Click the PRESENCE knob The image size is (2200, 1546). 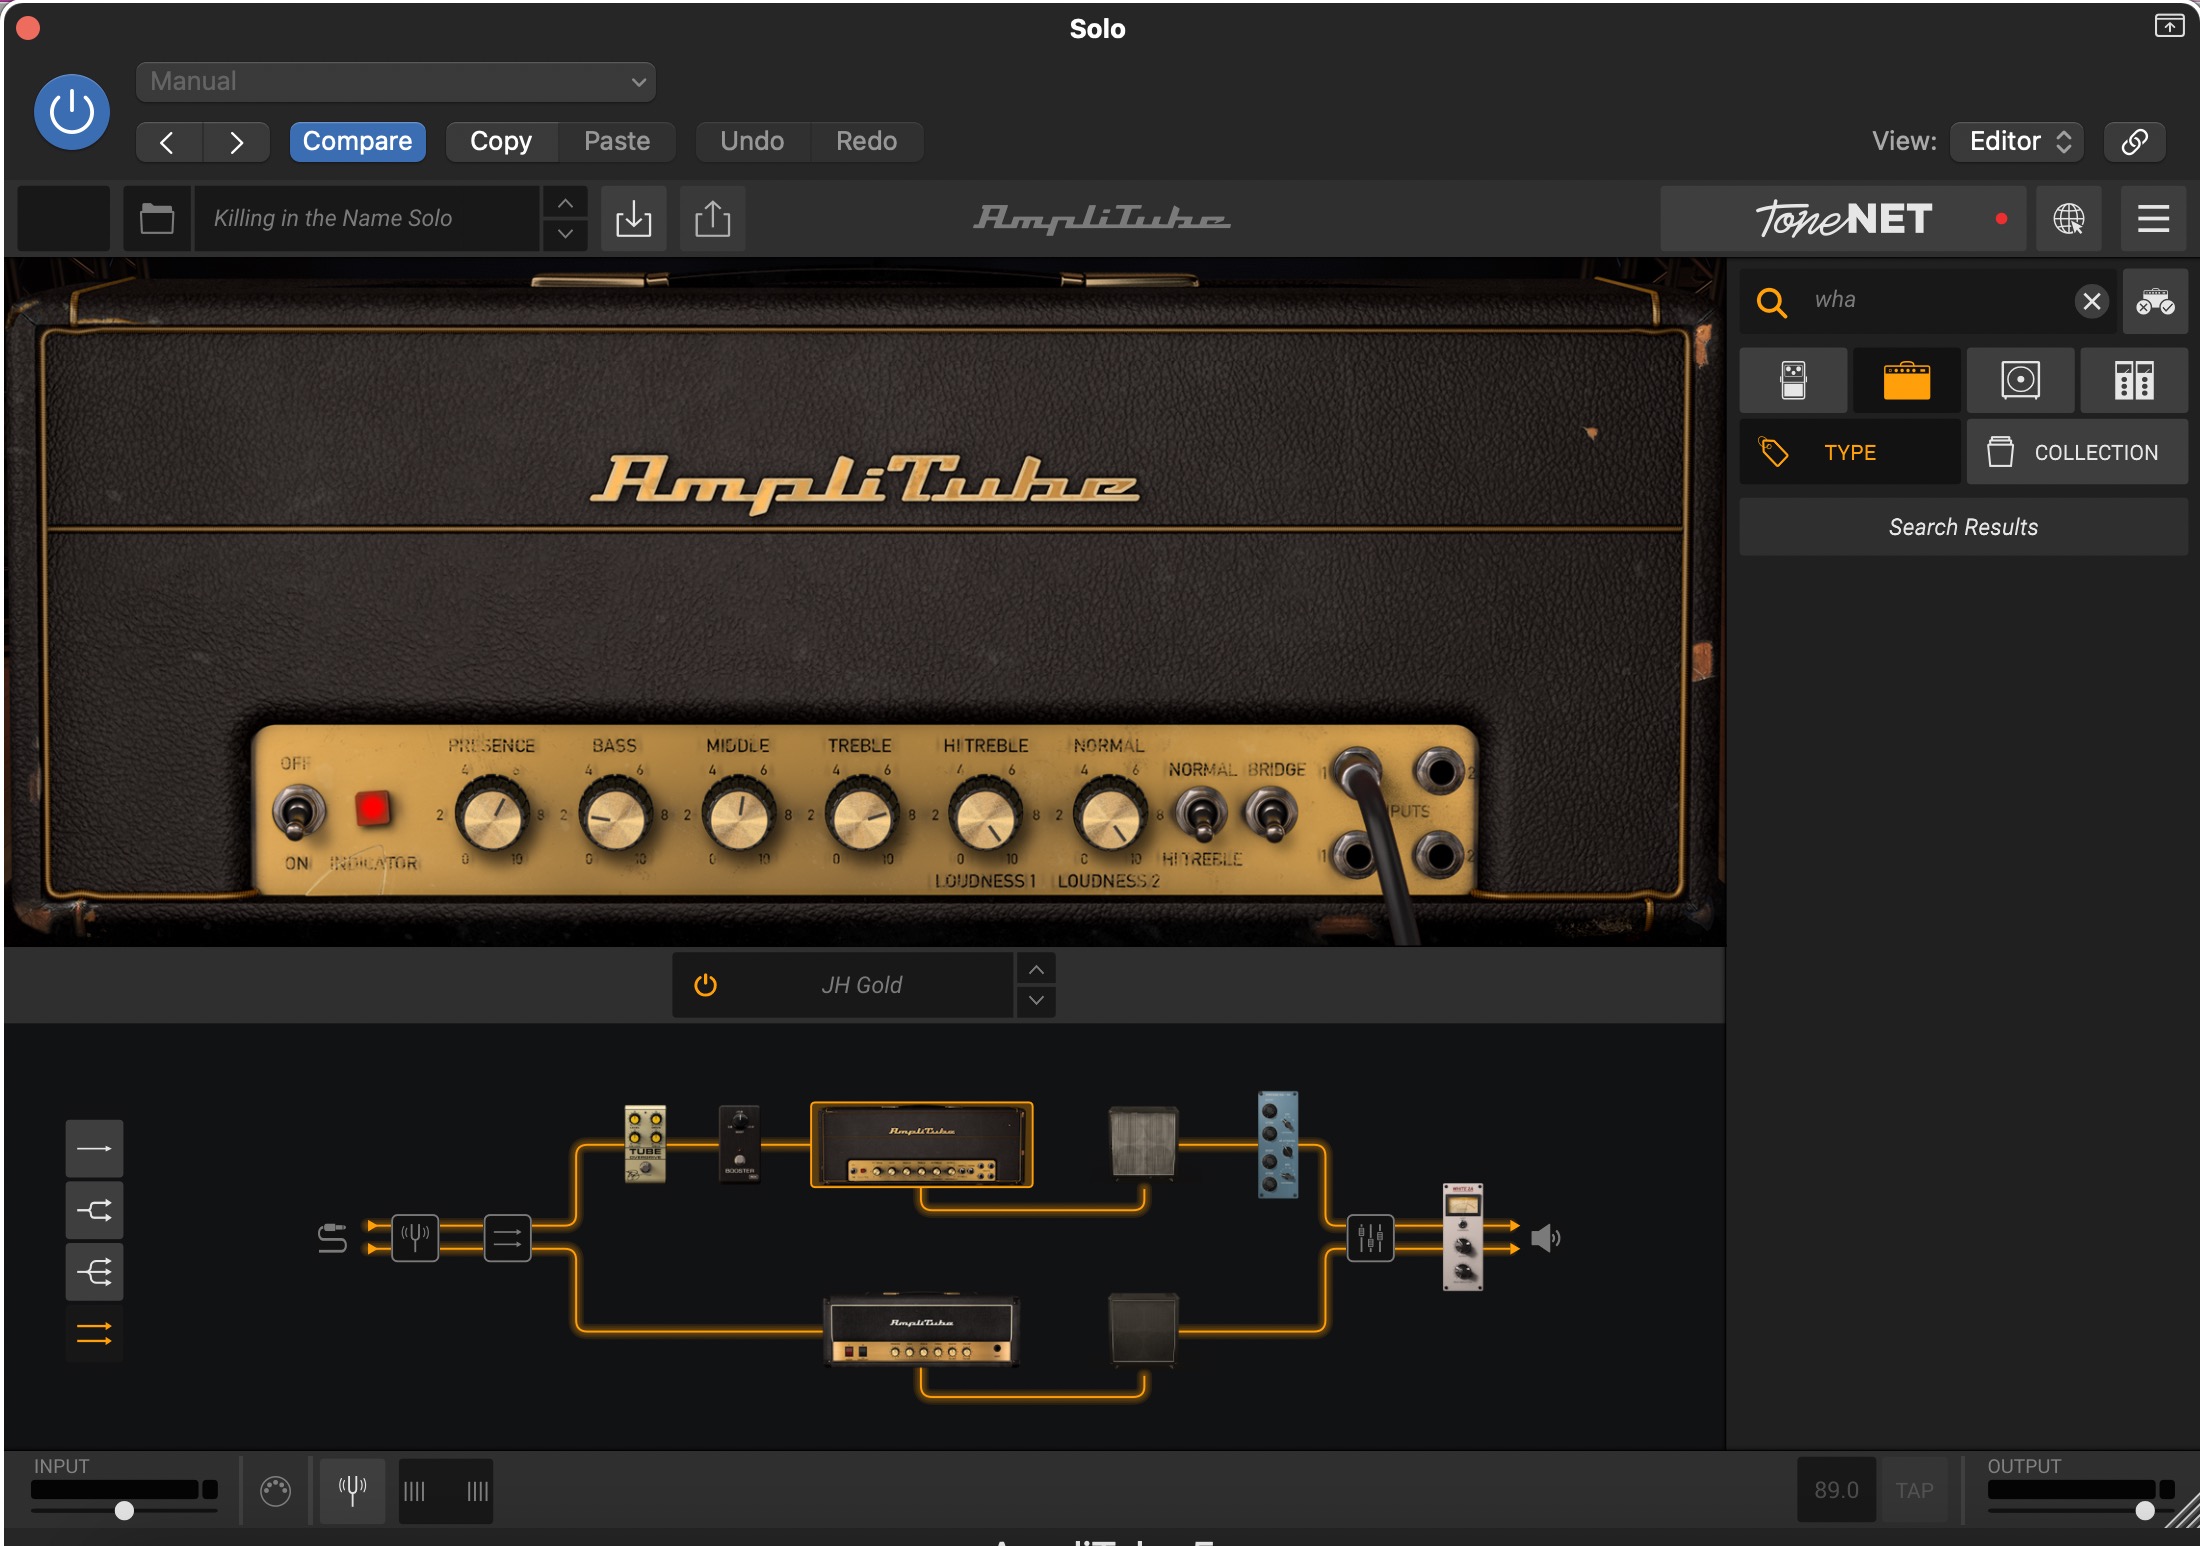pos(492,816)
